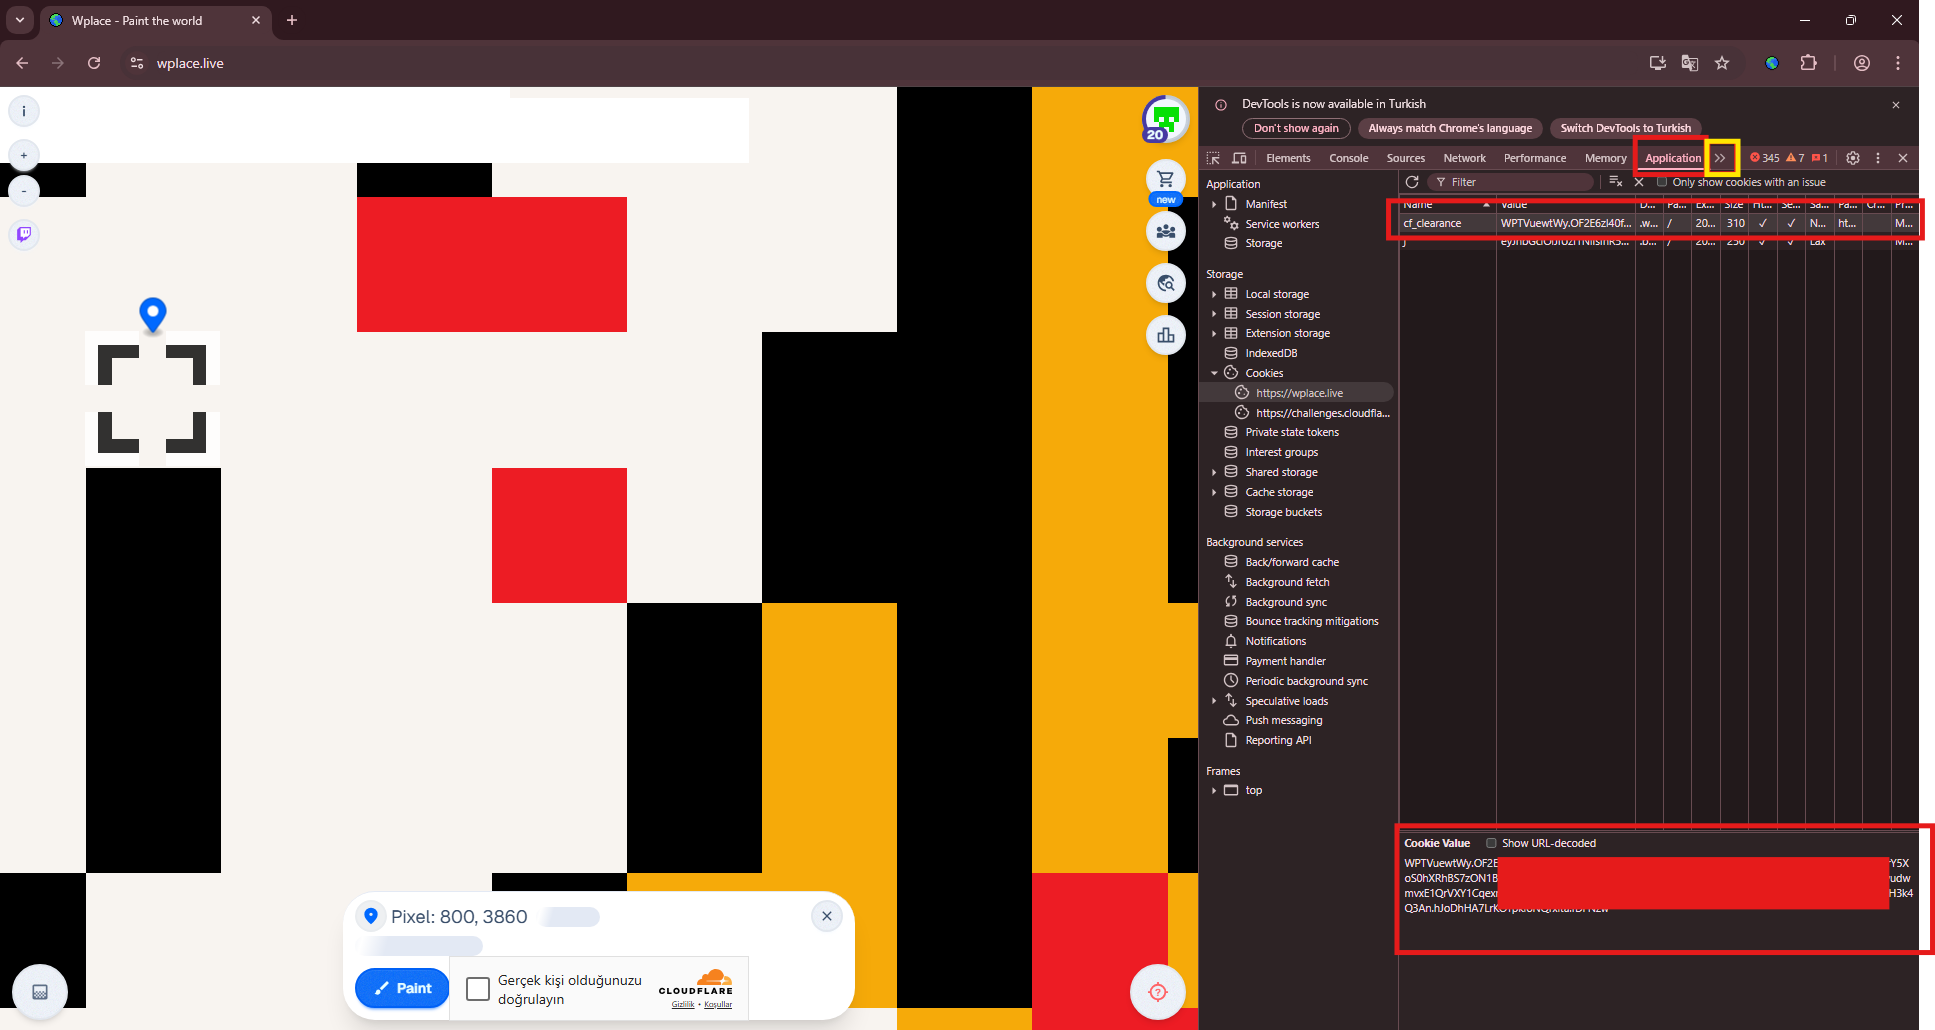1935x1030 pixels.
Task: Open the alliance people icon button
Action: click(1166, 231)
